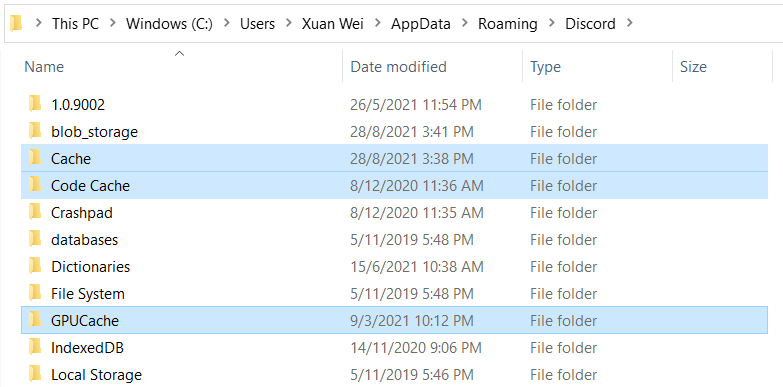
Task: Sort files by the Type column header
Action: (x=598, y=66)
